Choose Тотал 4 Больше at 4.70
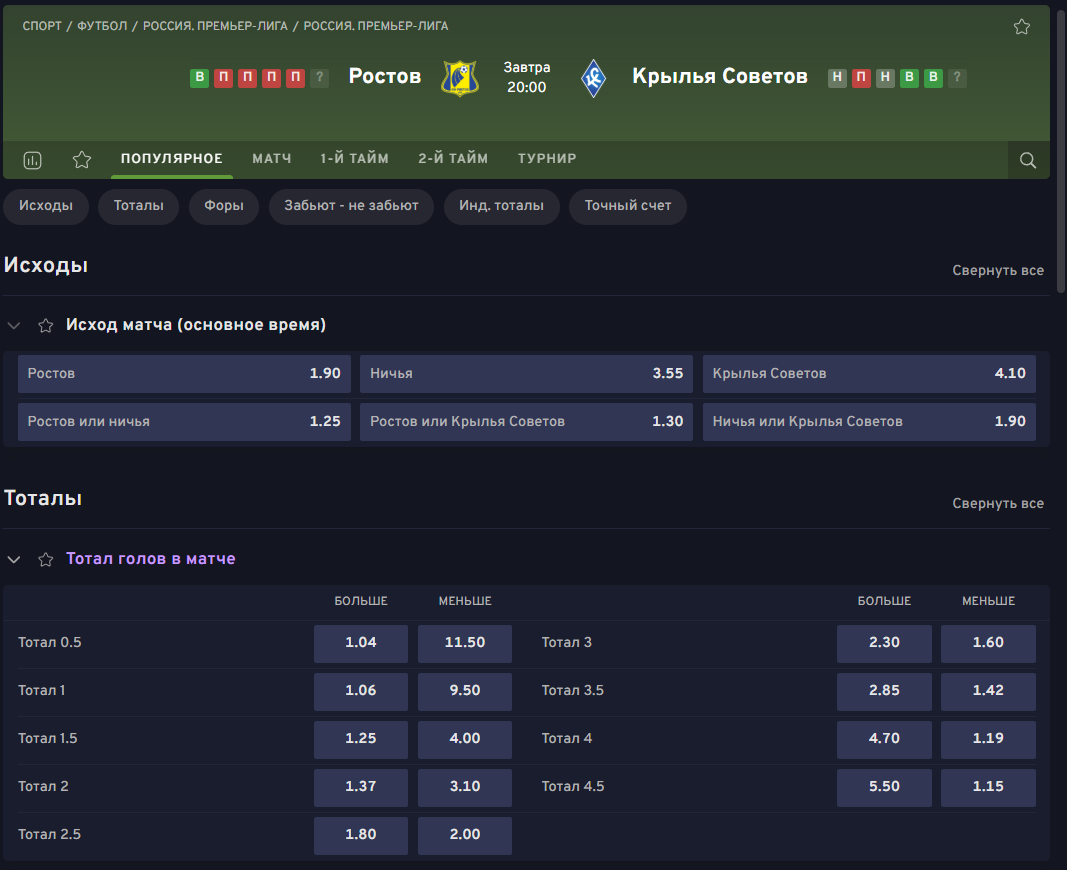 884,739
